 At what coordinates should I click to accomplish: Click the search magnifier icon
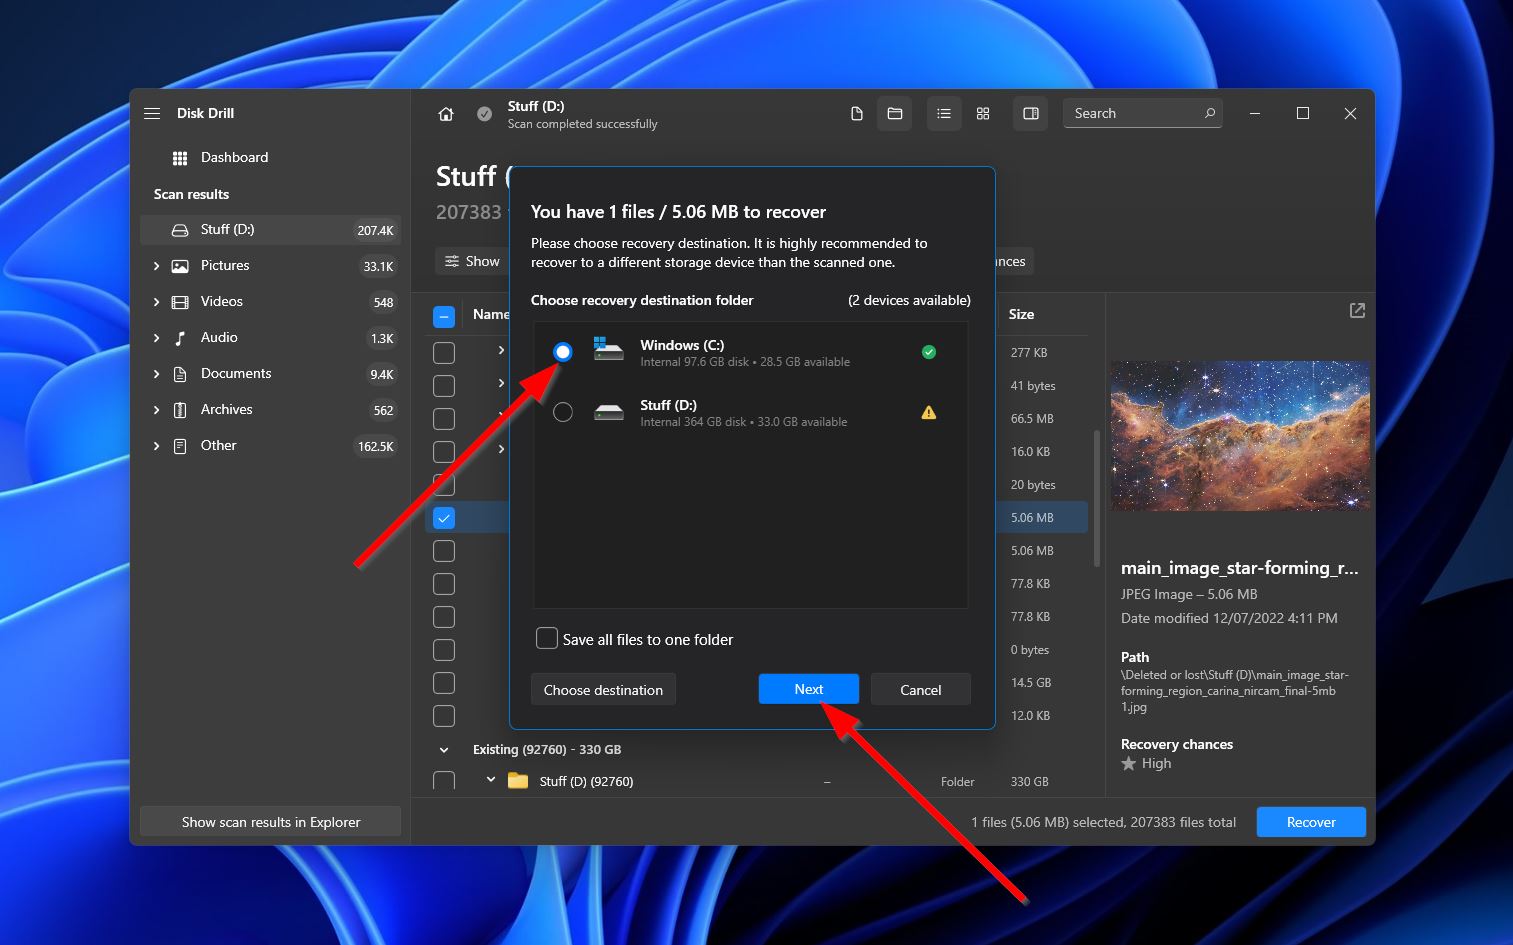[x=1210, y=113]
